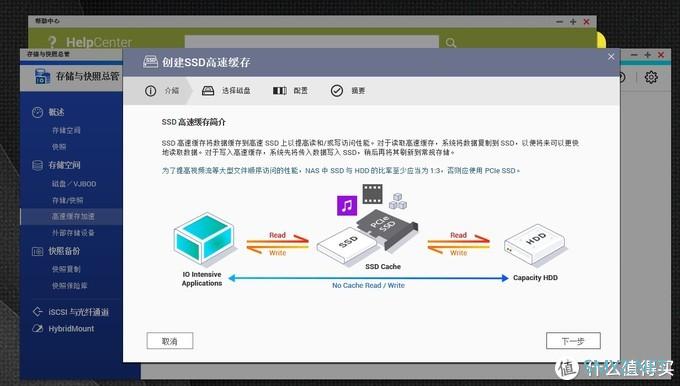Viewport: 680px width, 386px height.
Task: Click the SSD 高速缓存简介 heading
Action: click(x=193, y=122)
